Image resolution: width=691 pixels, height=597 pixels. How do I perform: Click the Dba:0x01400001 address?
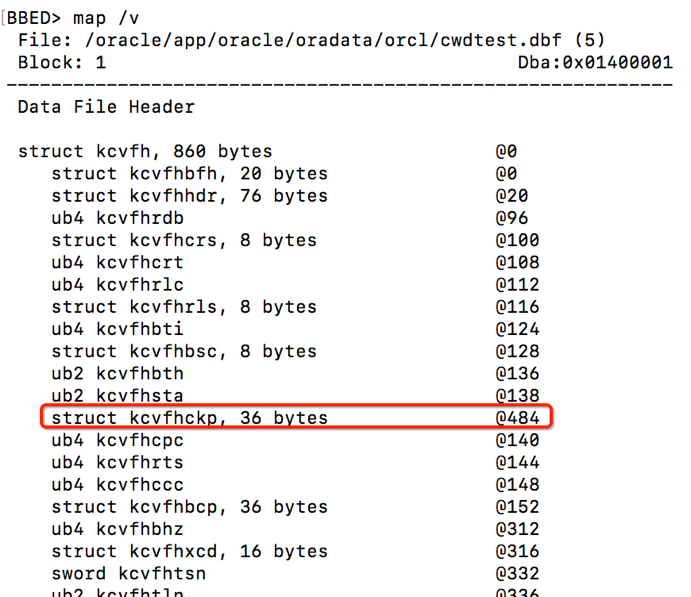pyautogui.click(x=590, y=62)
